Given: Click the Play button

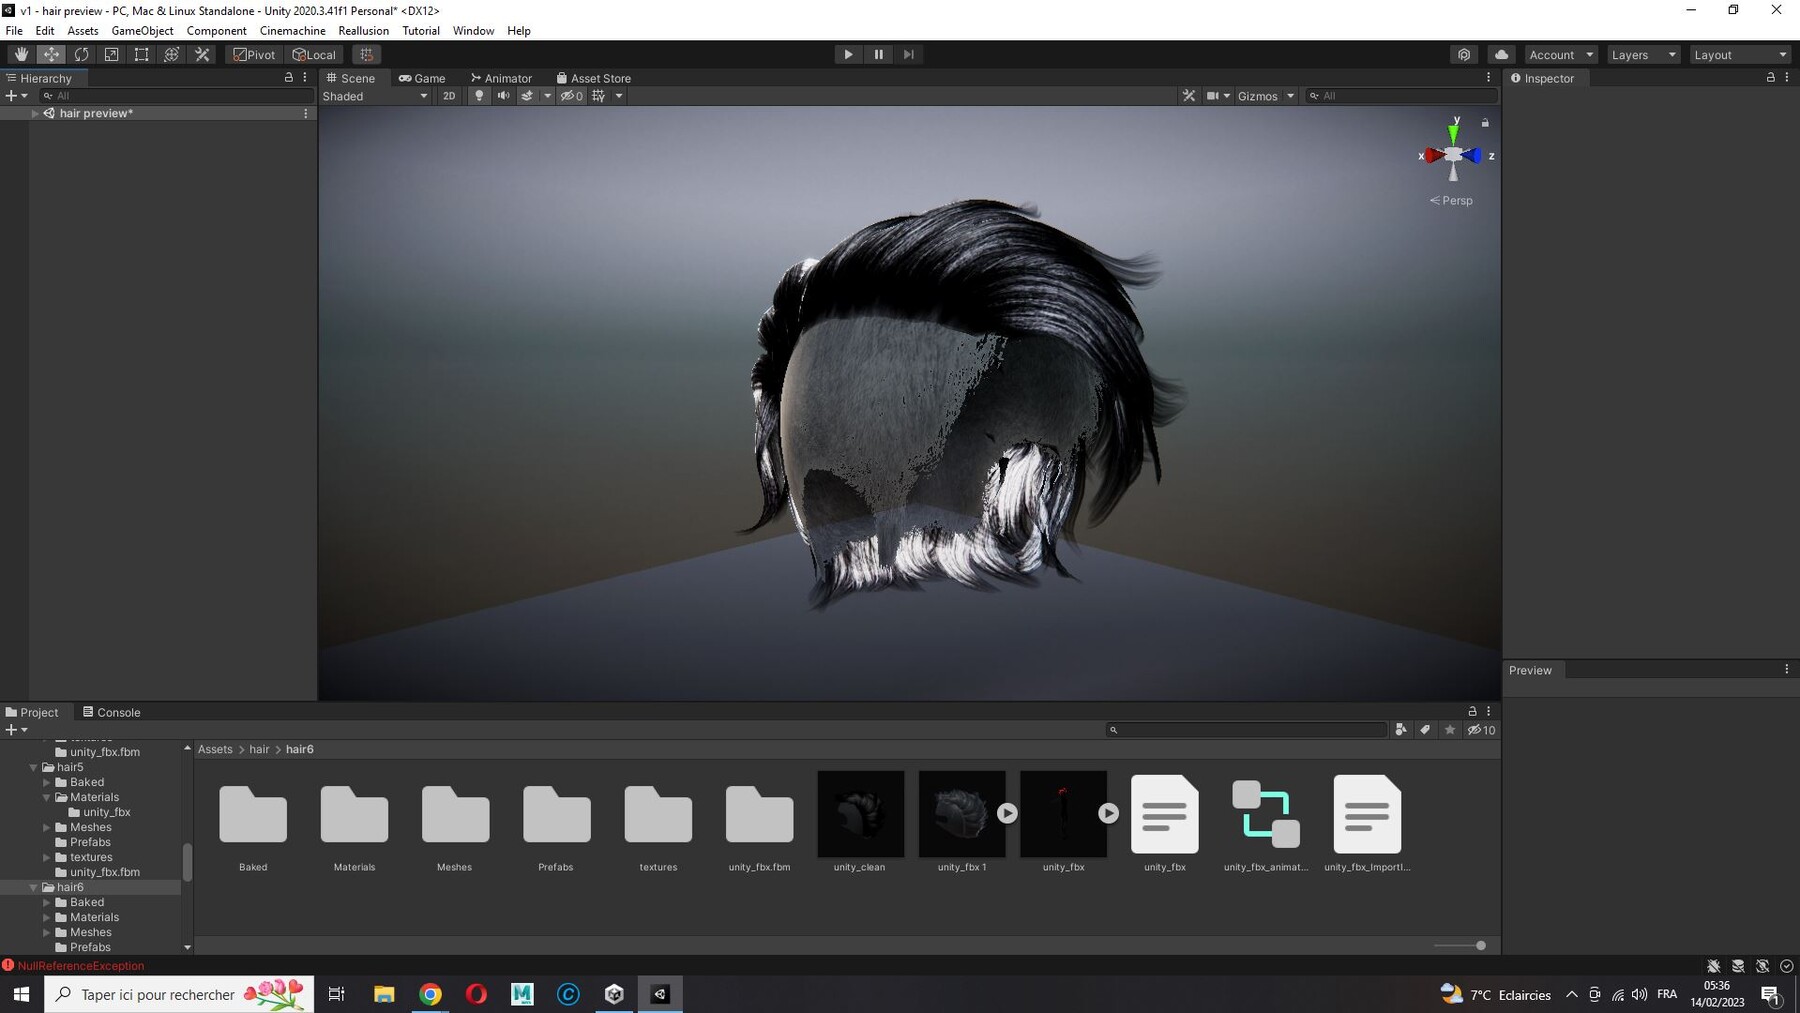Looking at the screenshot, I should (x=848, y=54).
